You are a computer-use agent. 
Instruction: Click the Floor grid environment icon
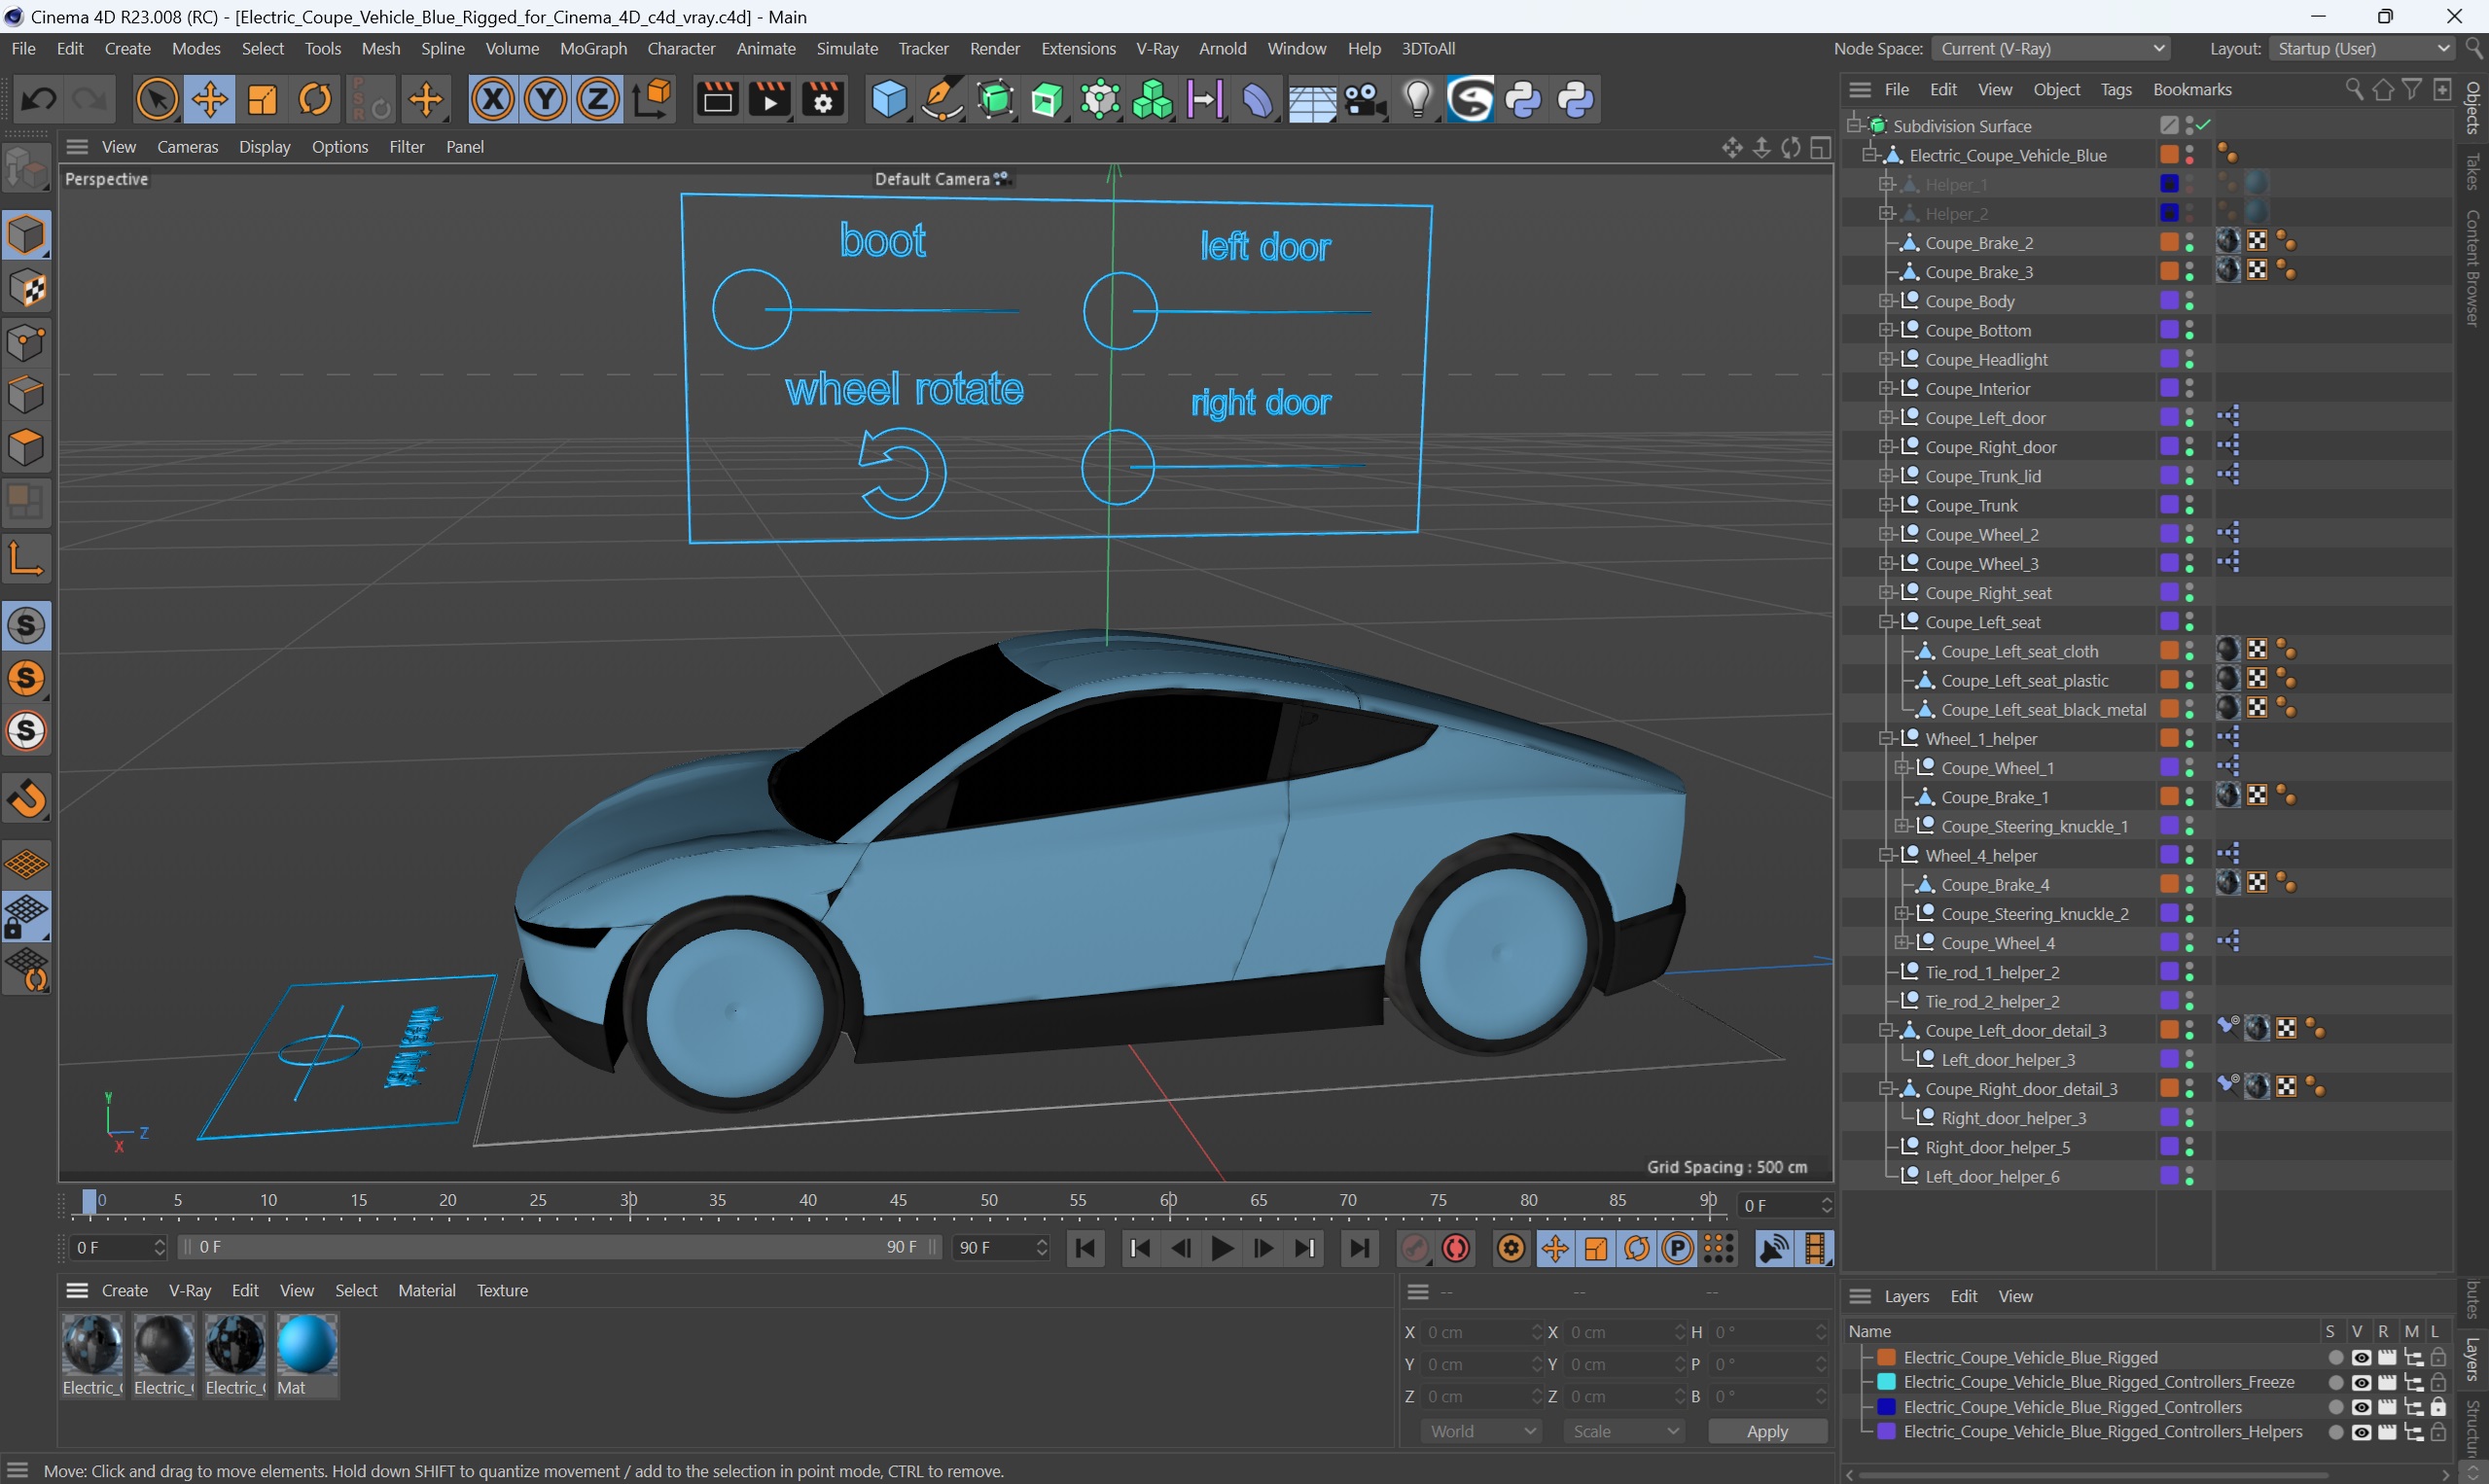(x=1311, y=101)
